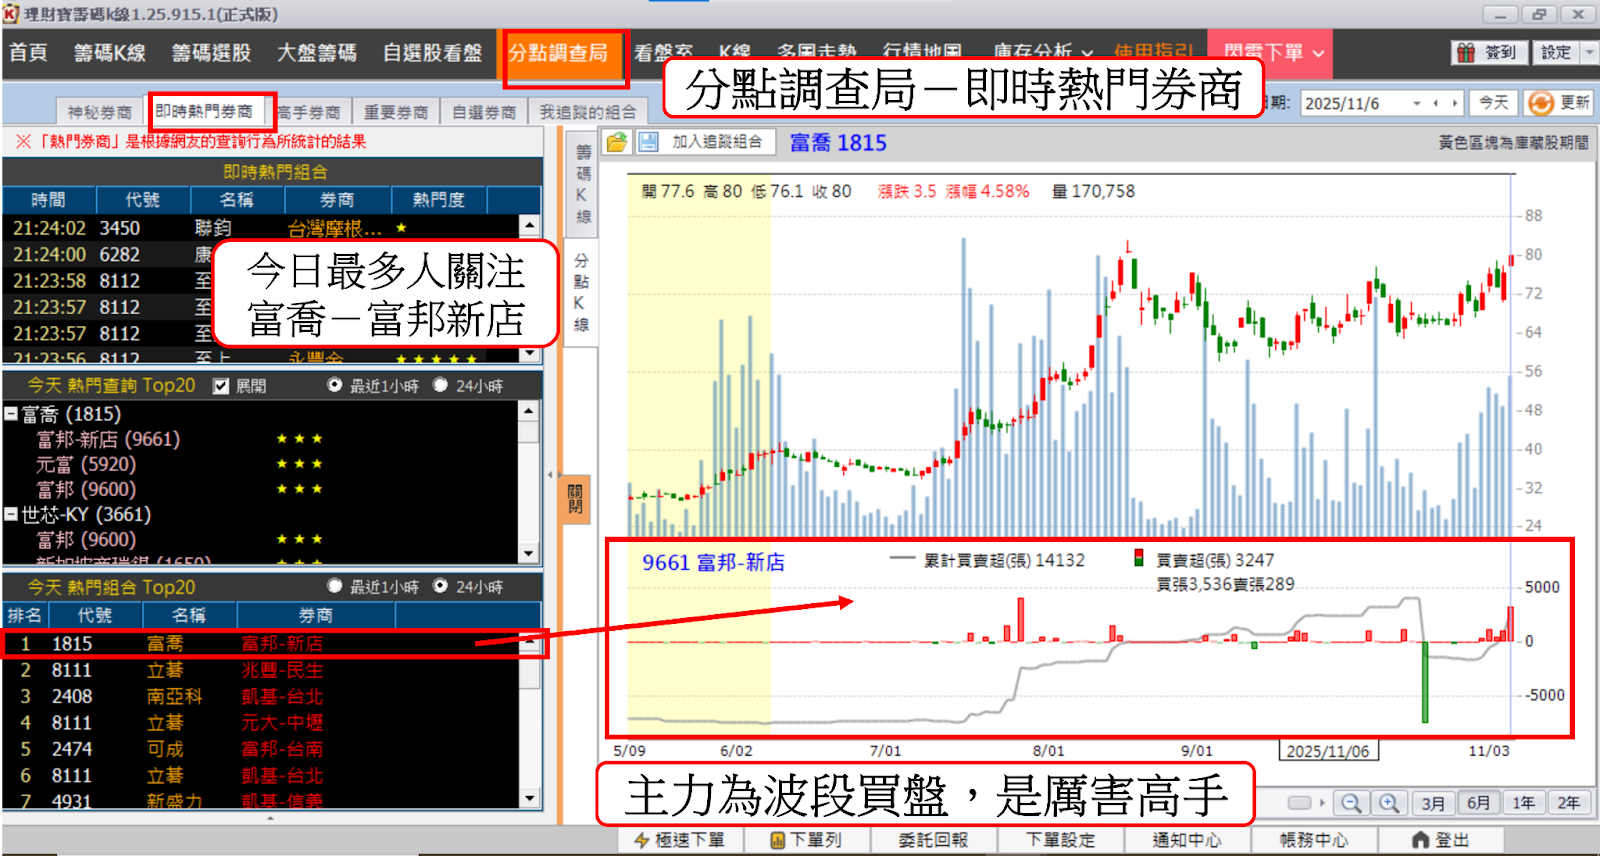Image resolution: width=1600 pixels, height=856 pixels.
Task: Switch to the 重要券商 tab
Action: point(396,112)
